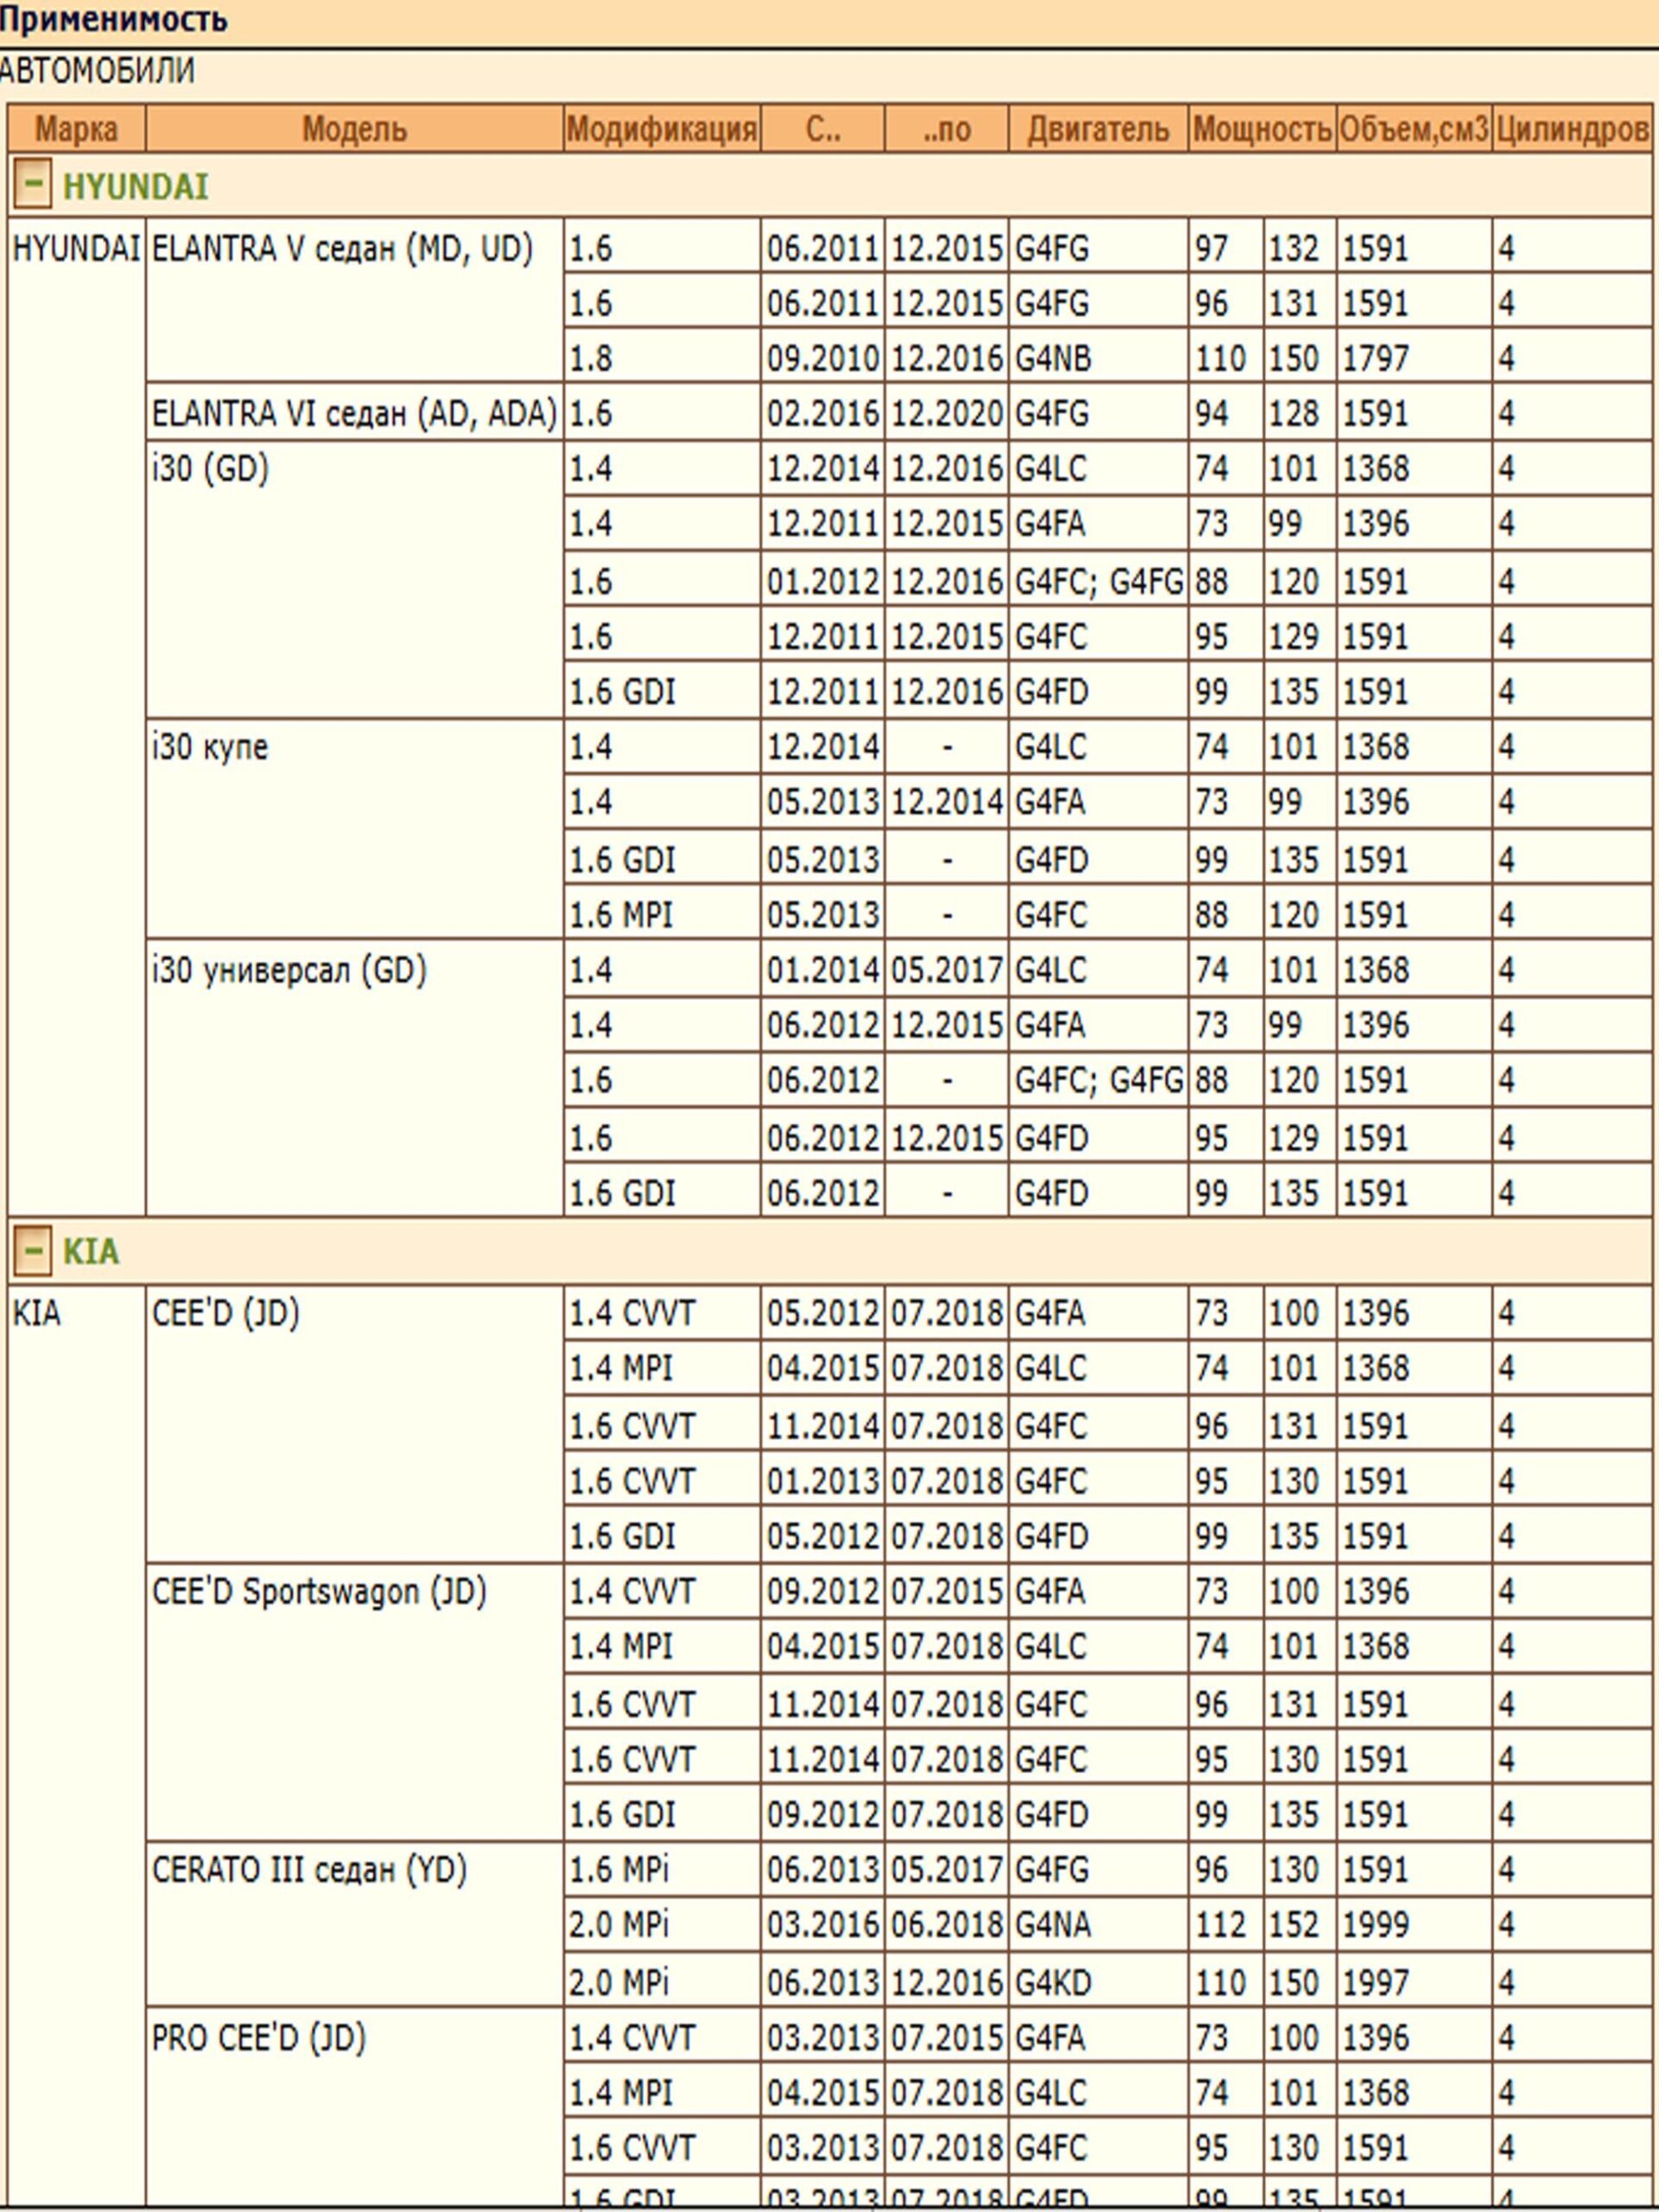Screen dimensions: 1659x2212
Task: Click end date 06.2018 in CERATO 2.0 MPi row
Action: tap(946, 1924)
